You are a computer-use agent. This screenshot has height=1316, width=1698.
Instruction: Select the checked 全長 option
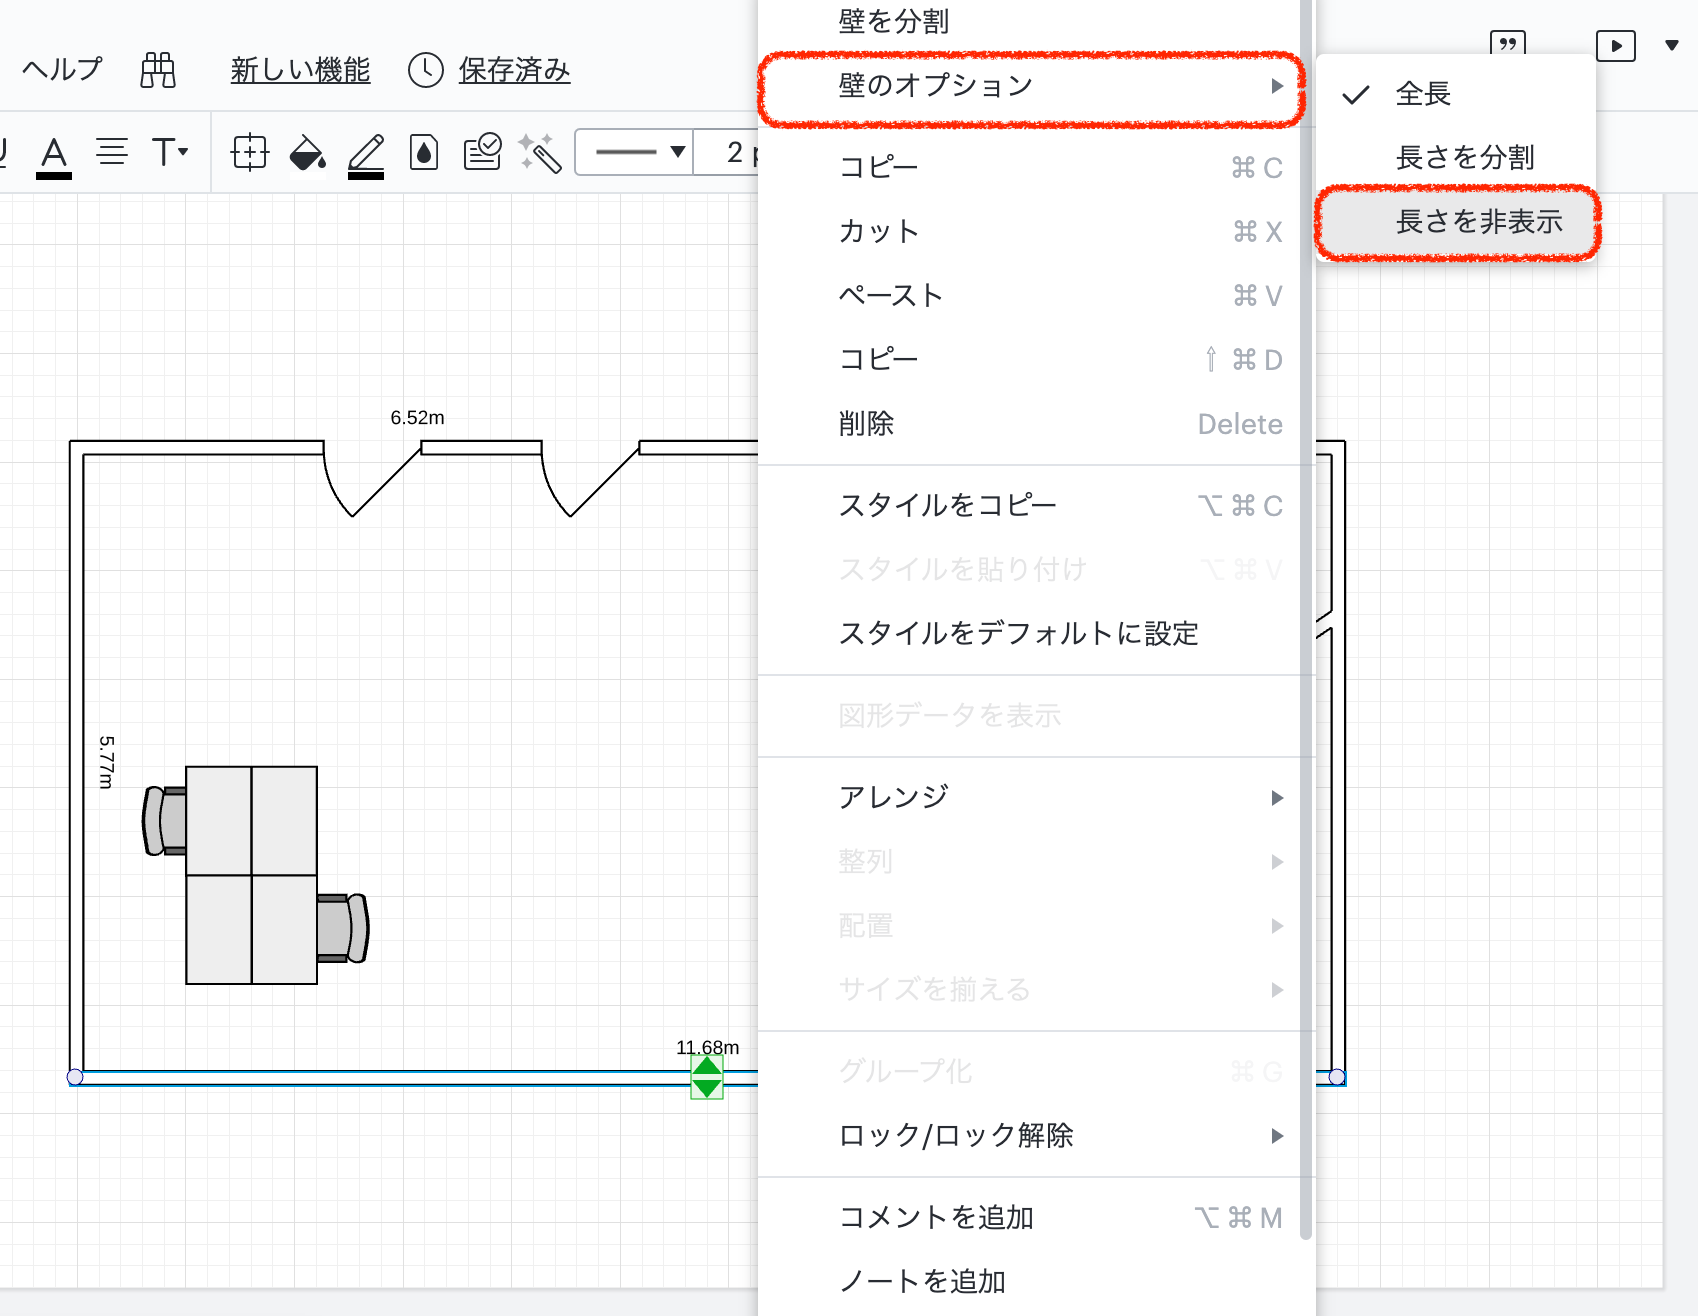click(1423, 94)
